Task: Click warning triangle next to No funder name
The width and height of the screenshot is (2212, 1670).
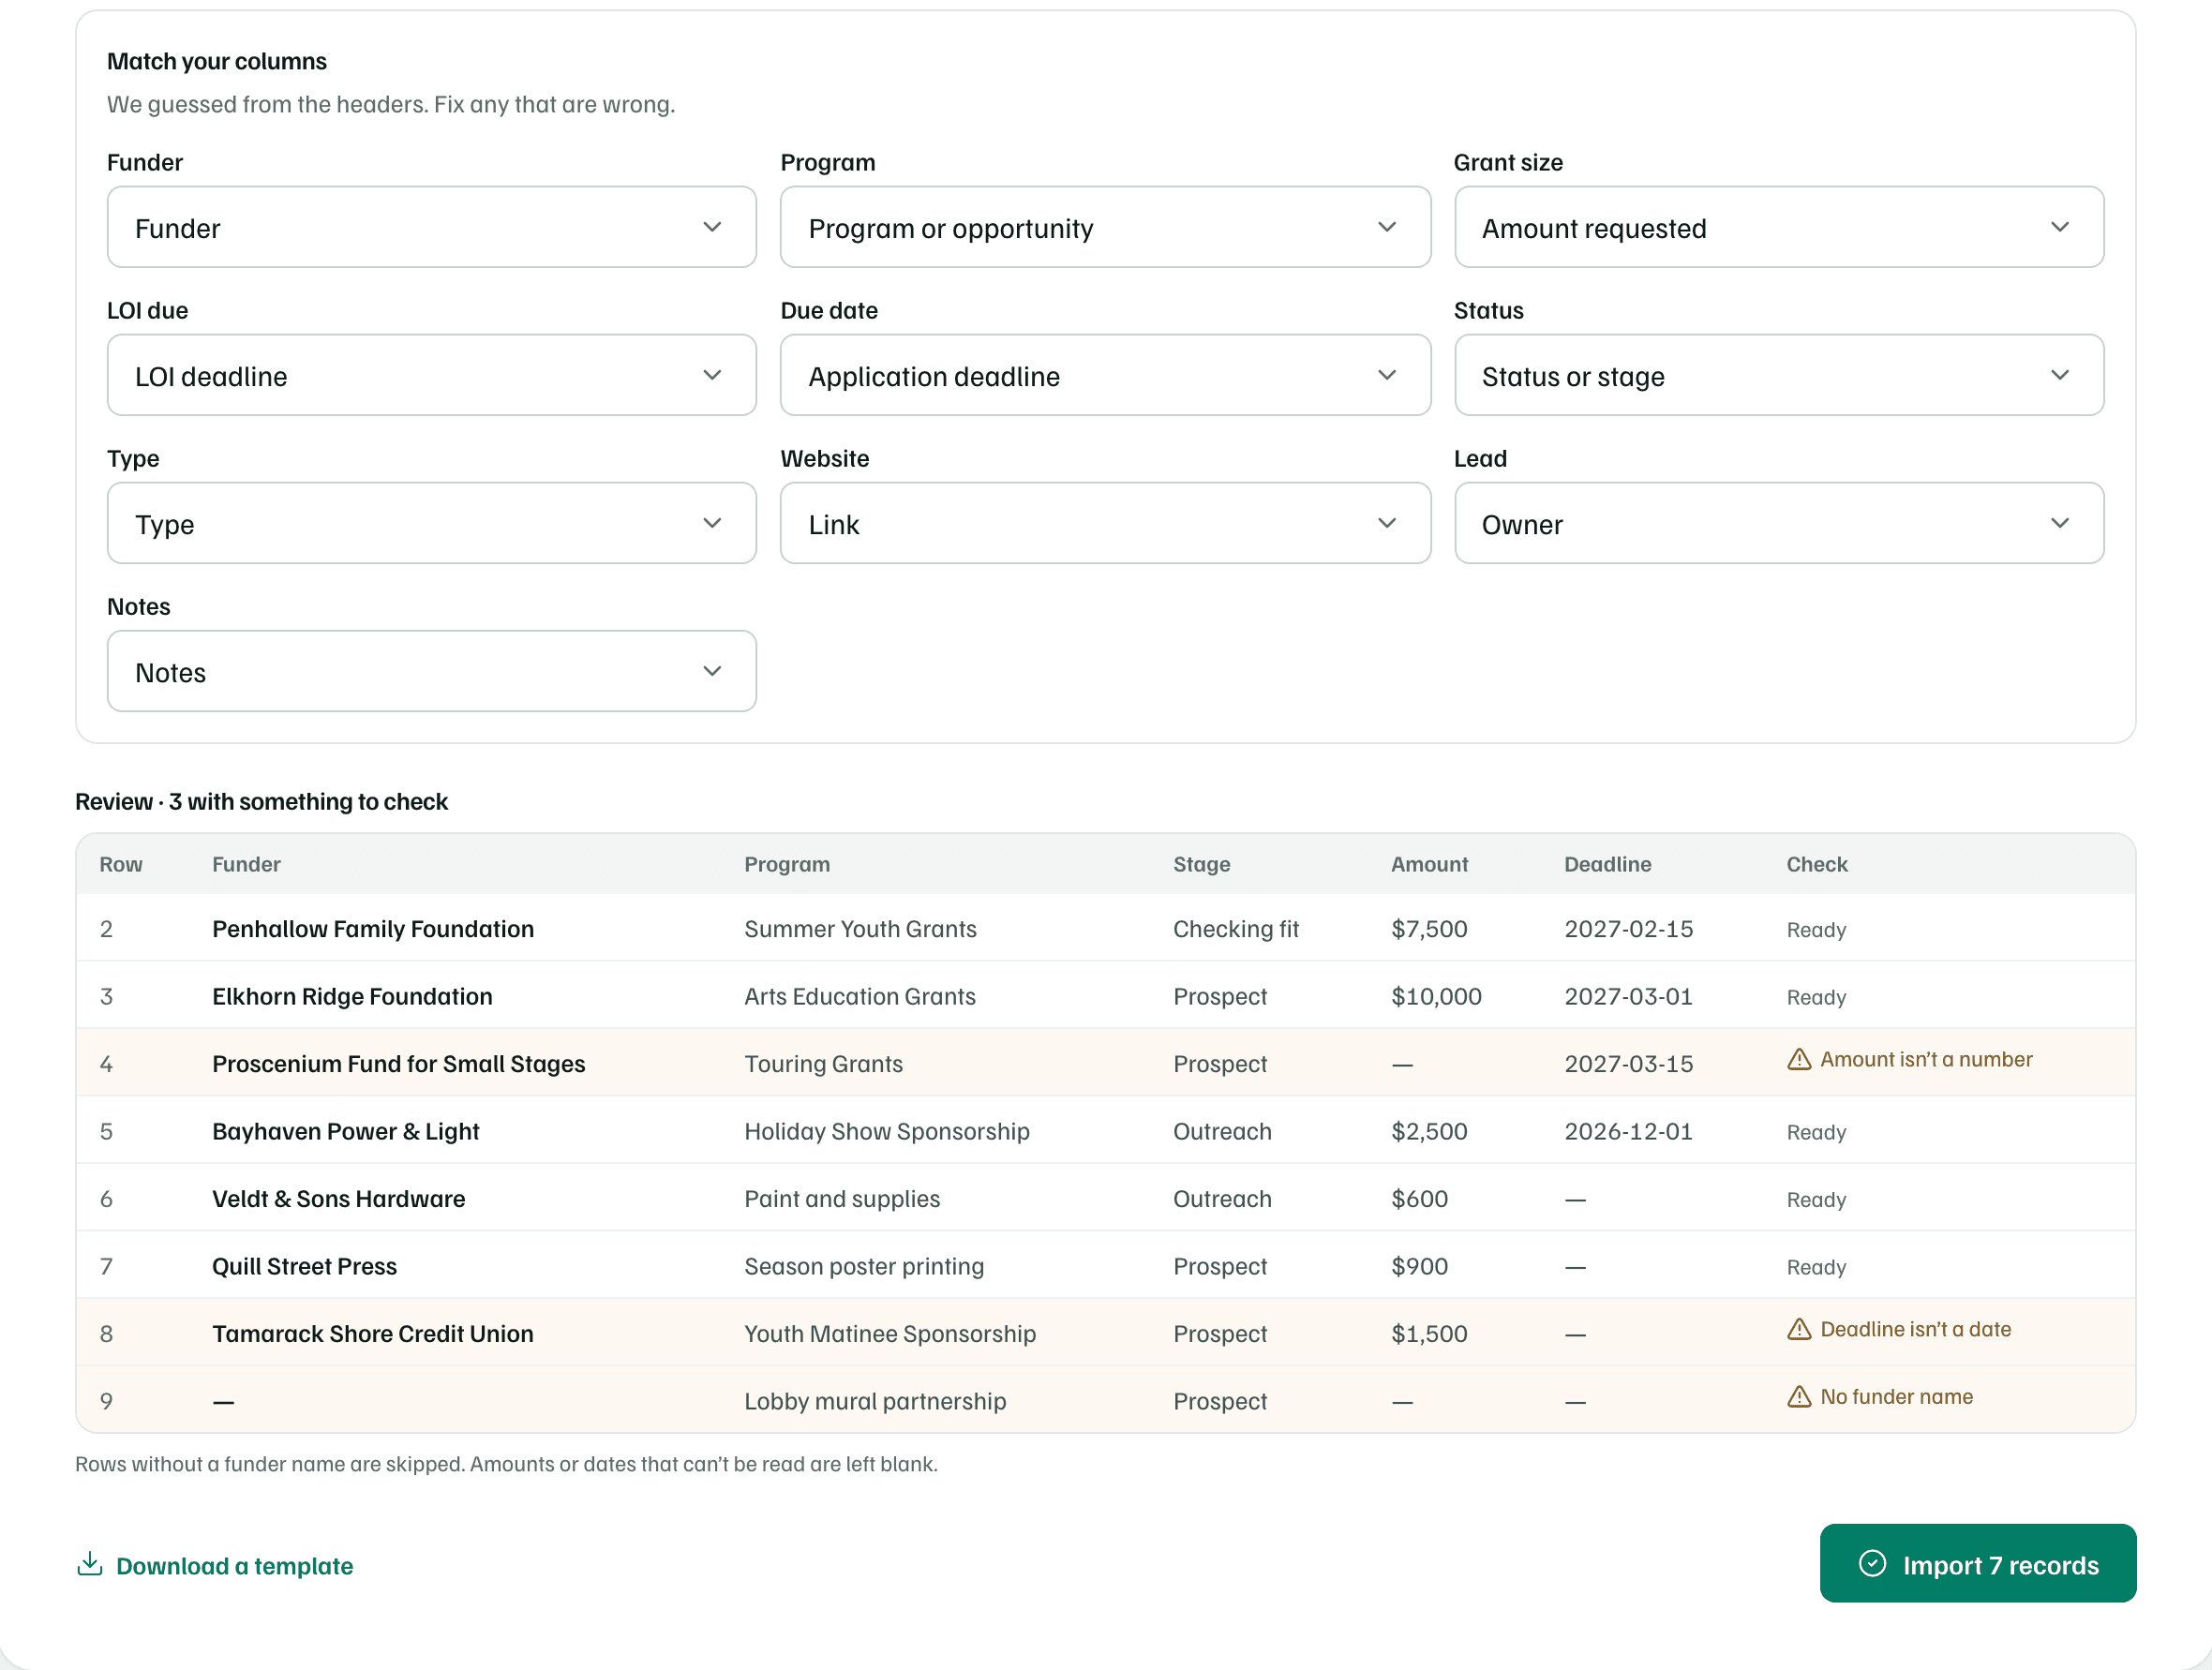Action: (1799, 1396)
